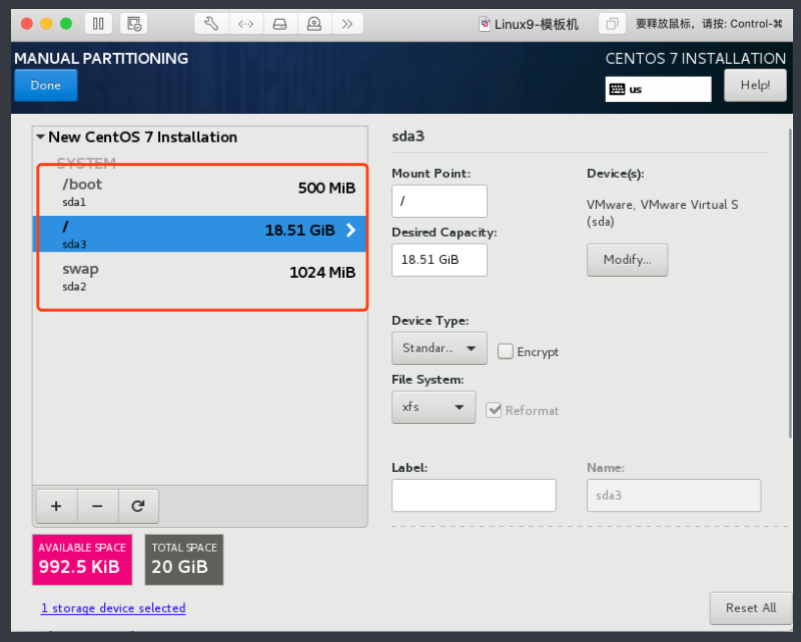Click the Mount Point input field
Viewport: 801px width, 642px height.
[439, 201]
